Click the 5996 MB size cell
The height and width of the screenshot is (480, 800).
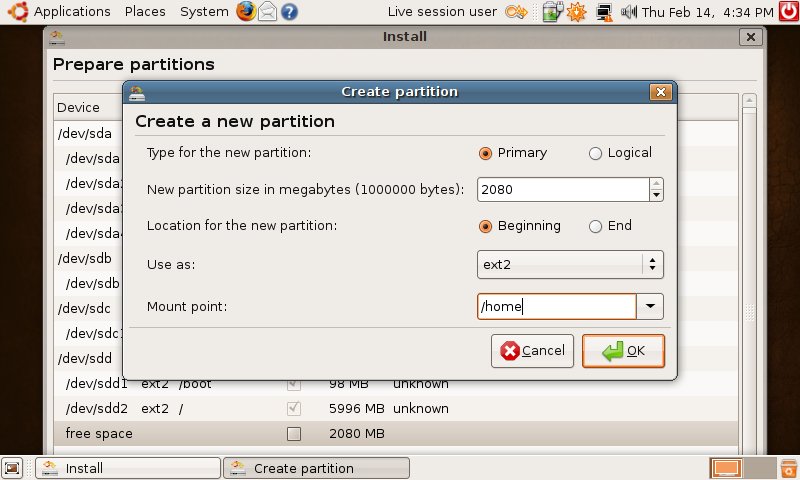[356, 409]
